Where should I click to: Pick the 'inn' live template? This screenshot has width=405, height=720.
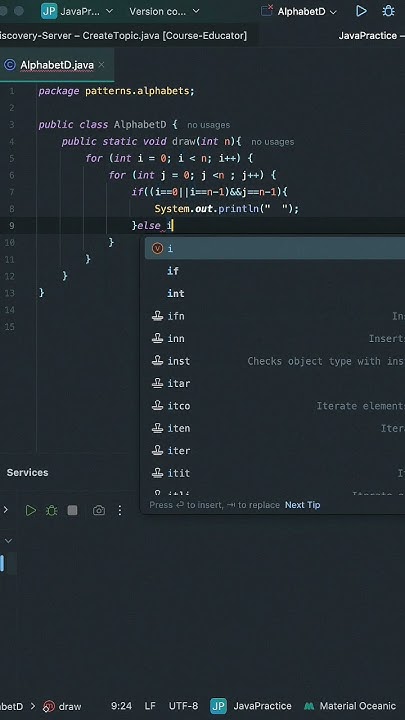(275, 338)
